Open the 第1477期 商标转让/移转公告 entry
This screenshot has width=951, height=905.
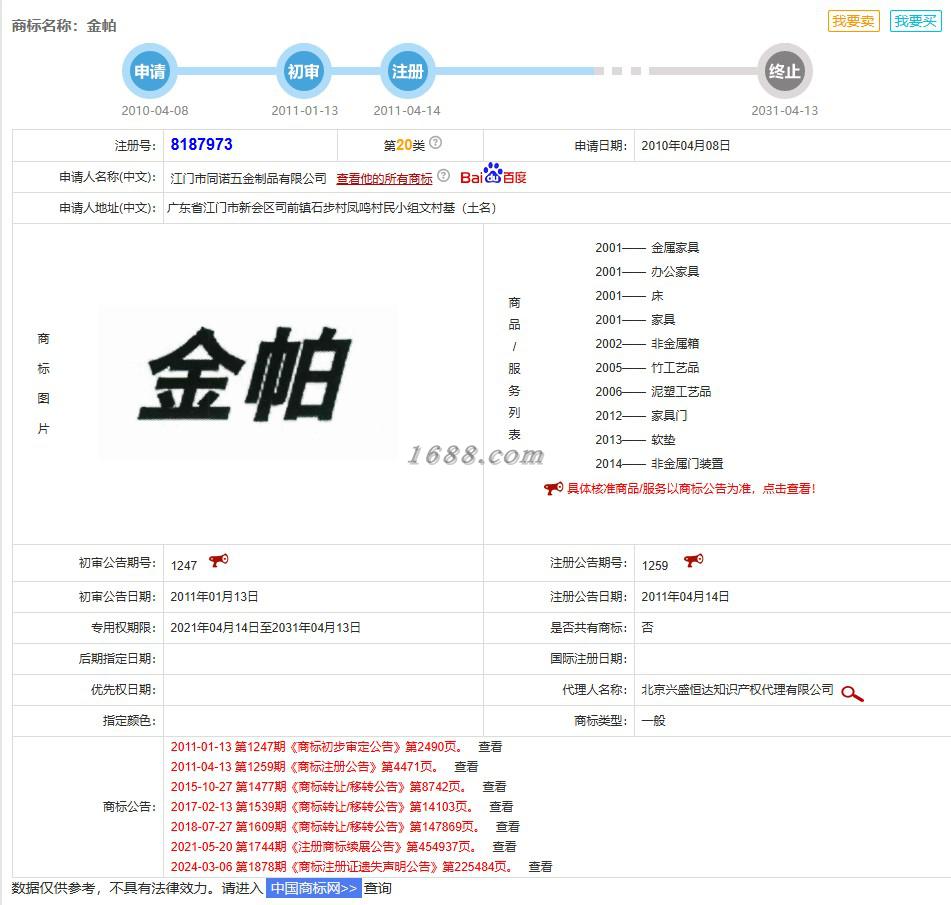[x=319, y=787]
